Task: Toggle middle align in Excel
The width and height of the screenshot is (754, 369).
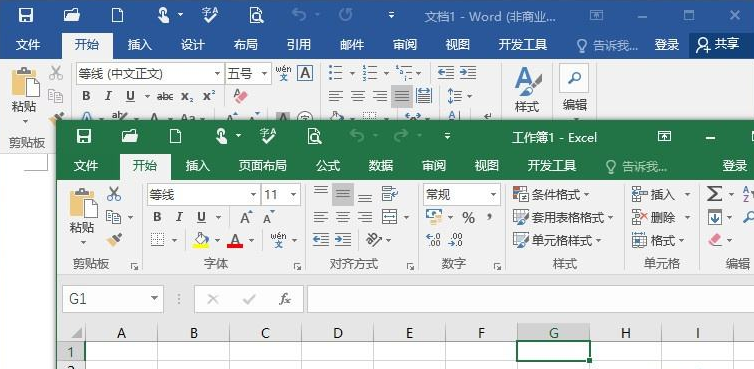Action: (343, 194)
